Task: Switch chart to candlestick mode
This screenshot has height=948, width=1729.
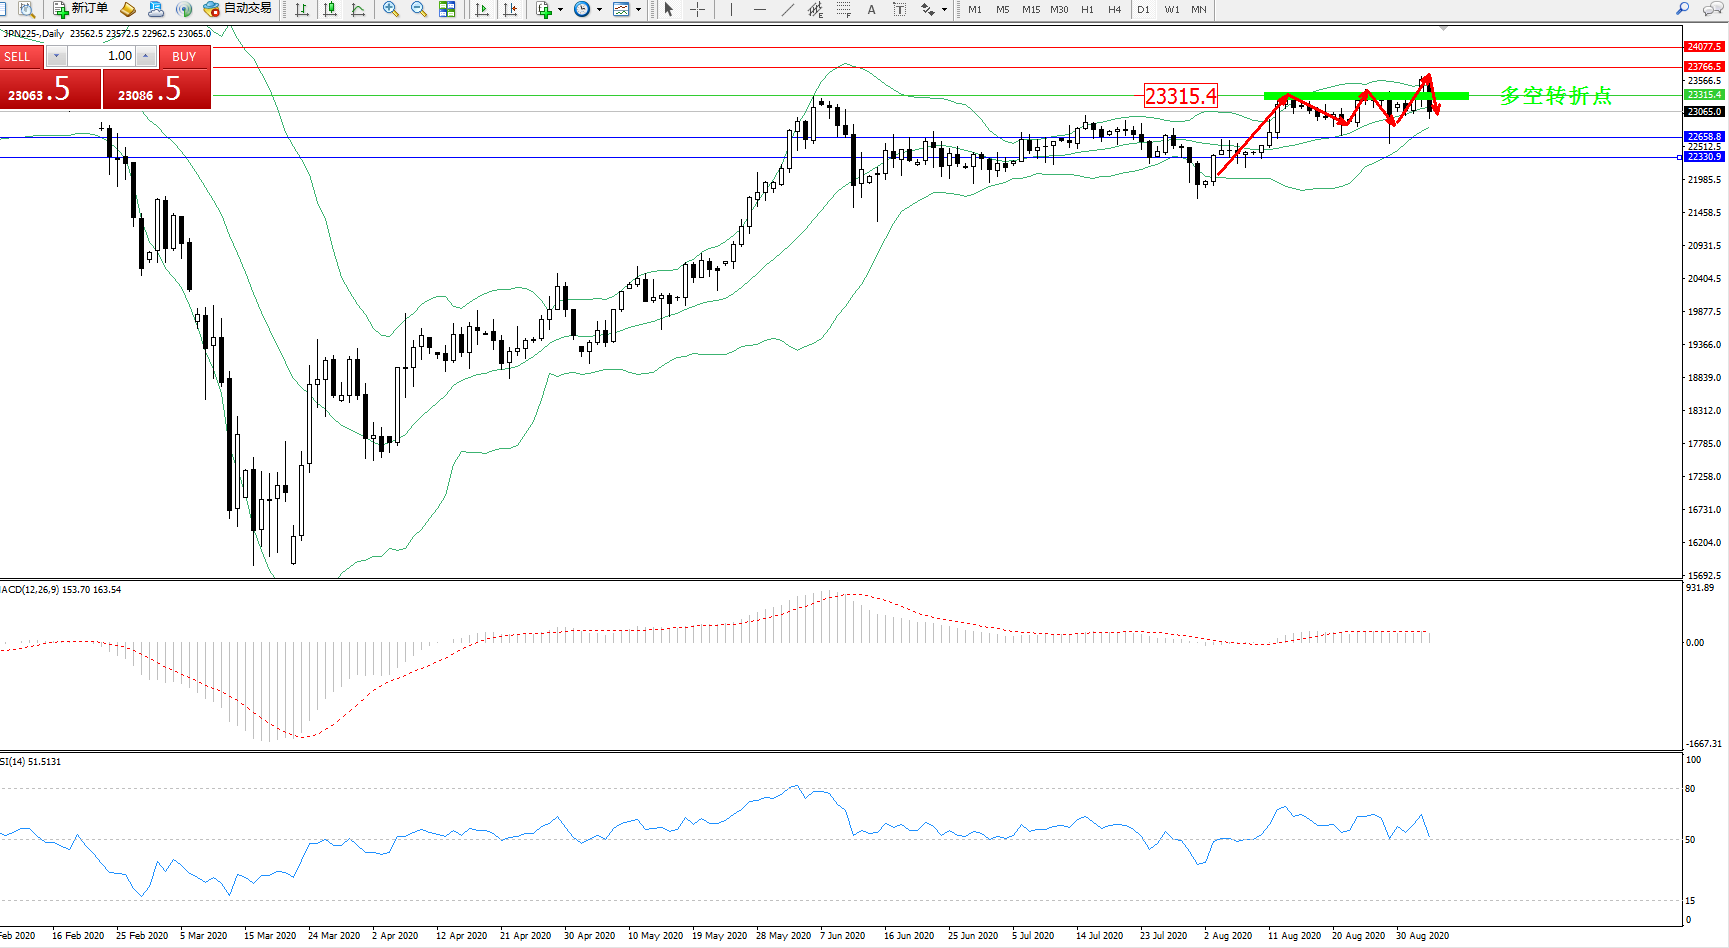Action: click(330, 9)
